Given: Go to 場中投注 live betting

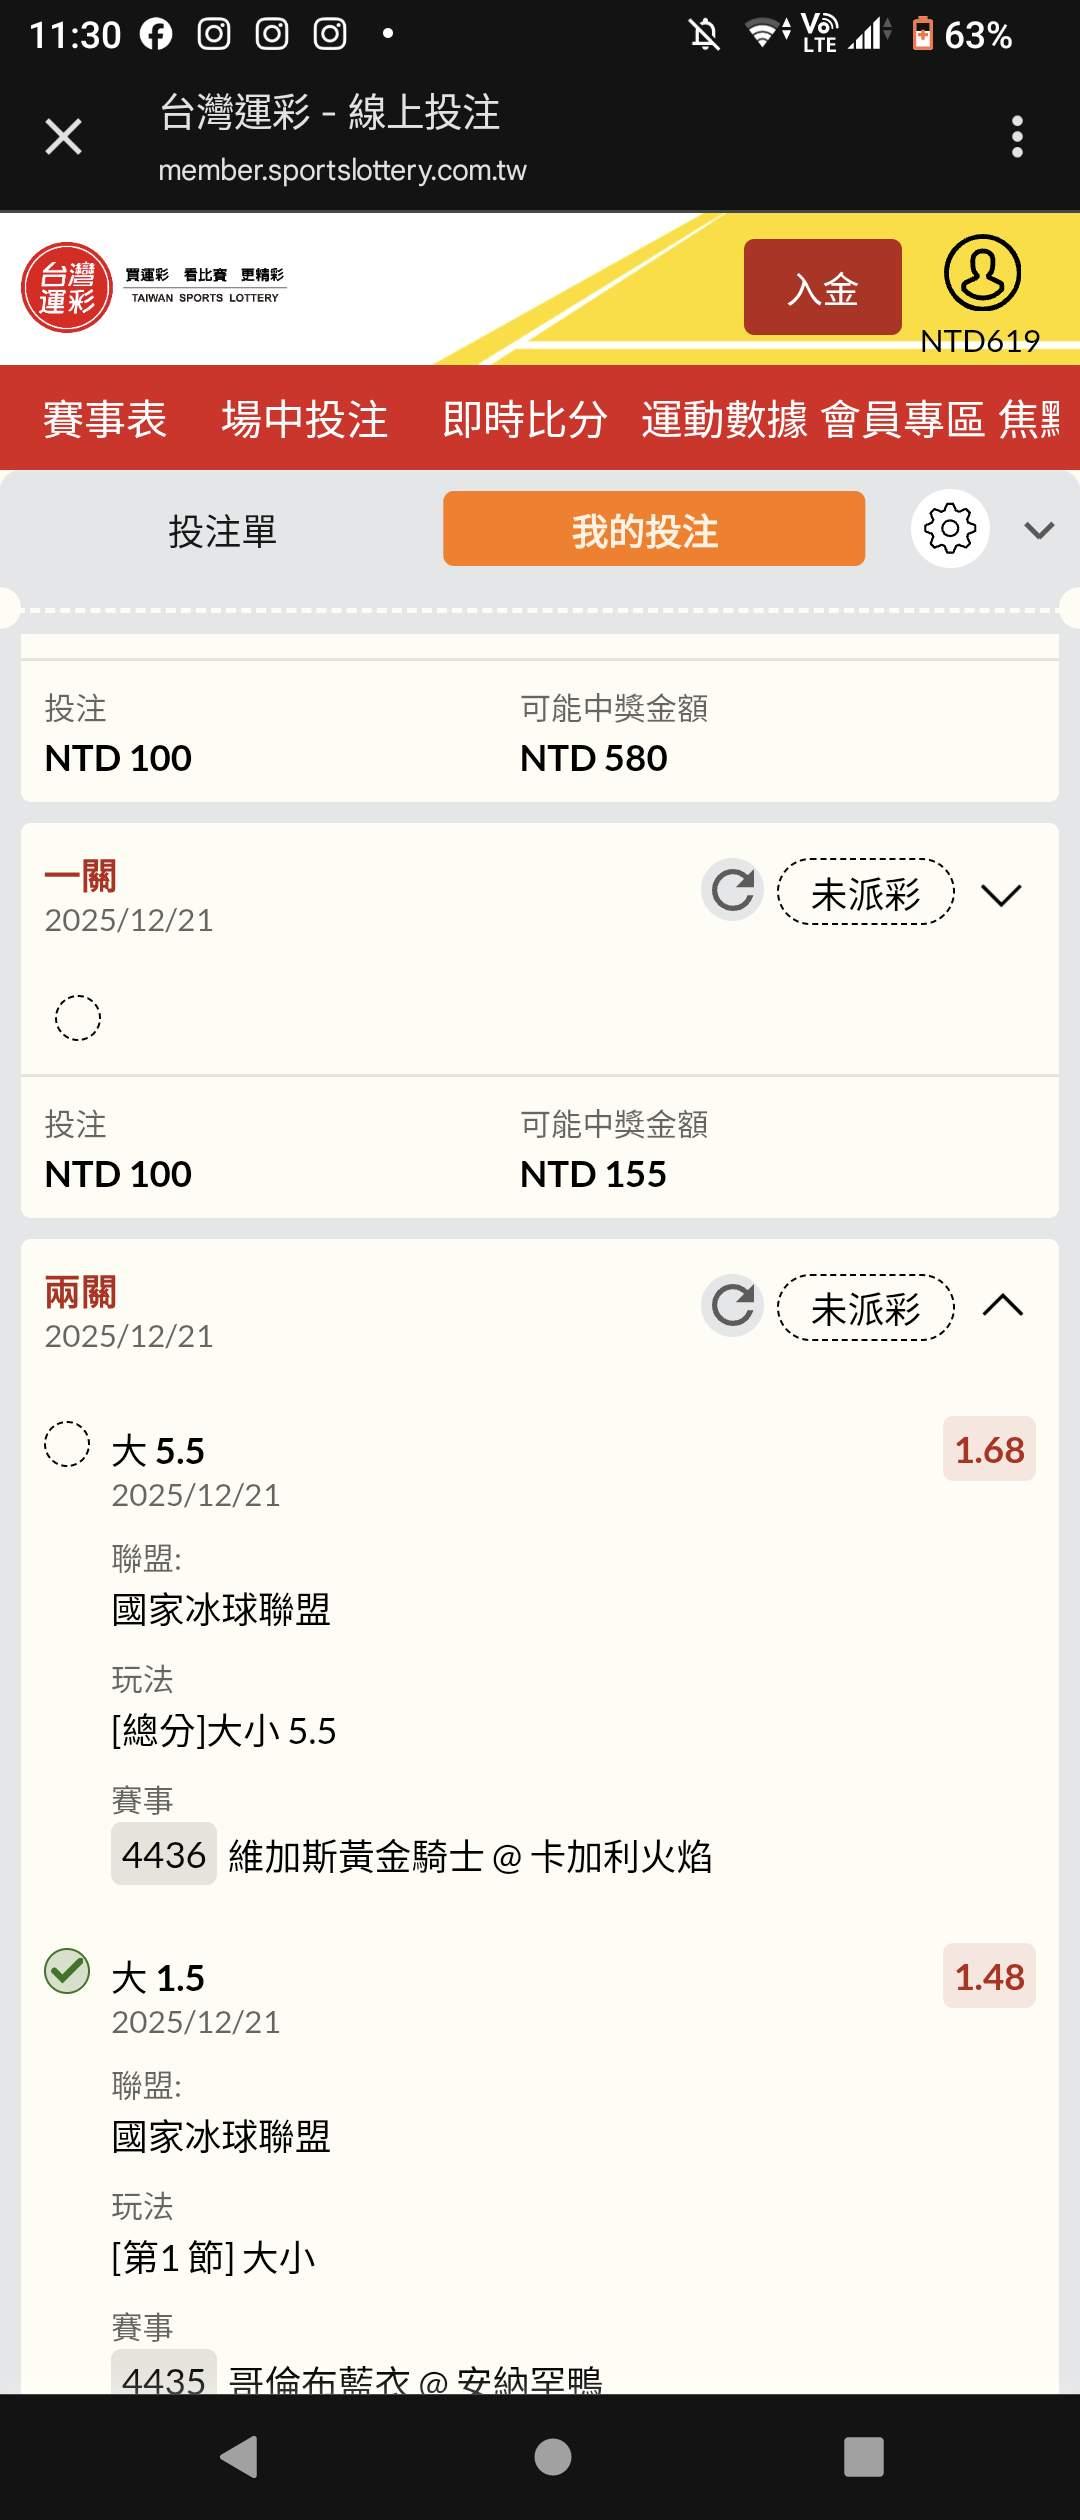Looking at the screenshot, I should point(304,419).
